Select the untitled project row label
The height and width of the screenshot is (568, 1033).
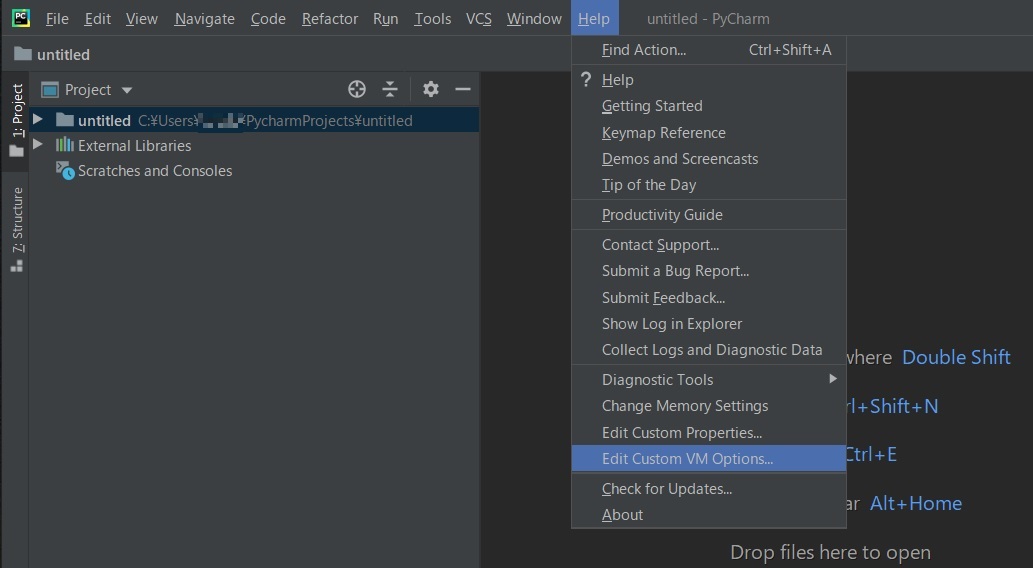click(x=104, y=121)
